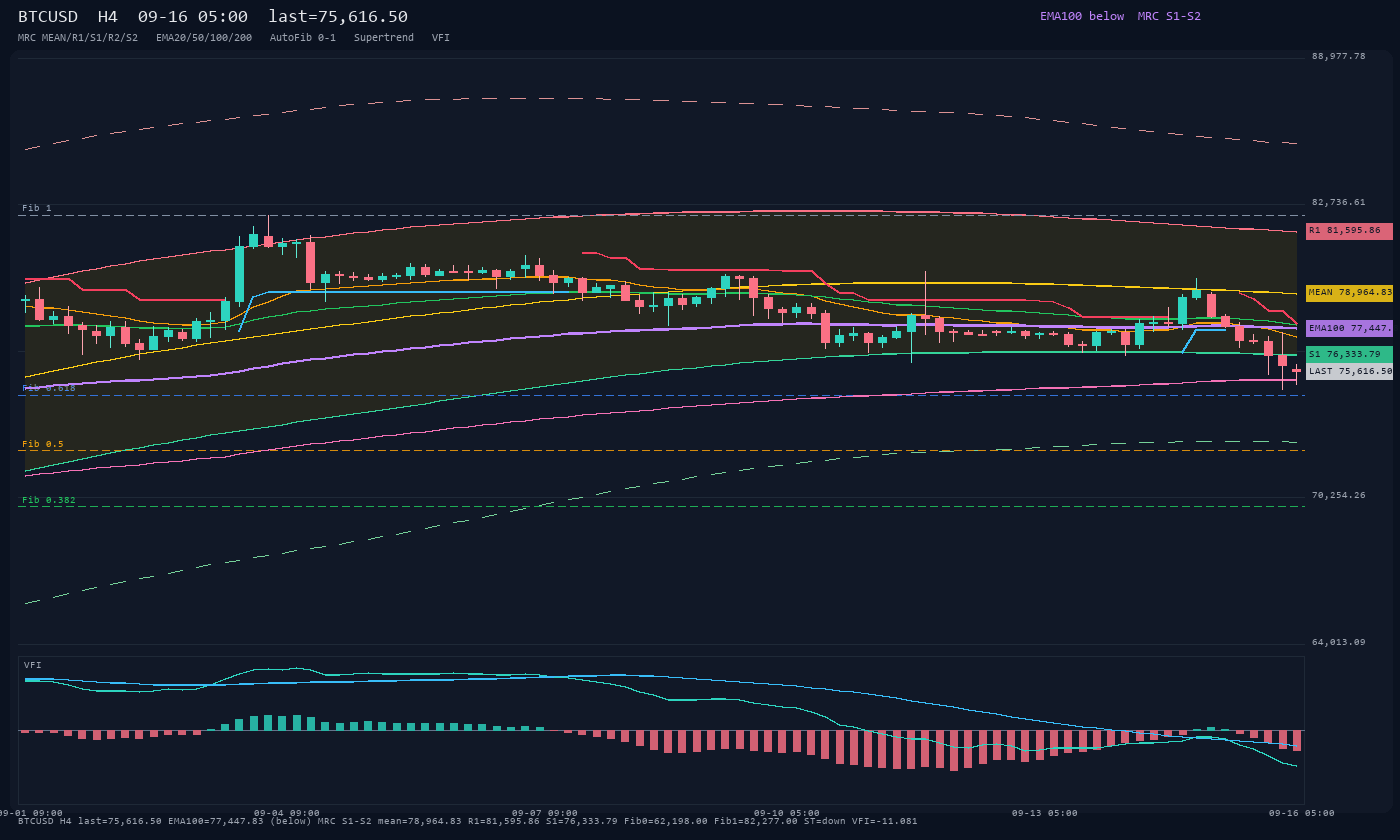Click the 70,254.26 price axis label
1400x840 pixels.
1338,495
